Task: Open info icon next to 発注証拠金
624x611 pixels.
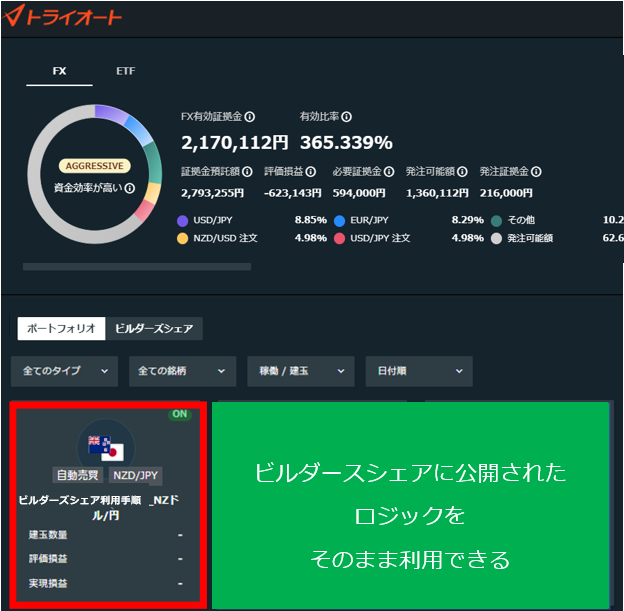Action: coord(536,172)
